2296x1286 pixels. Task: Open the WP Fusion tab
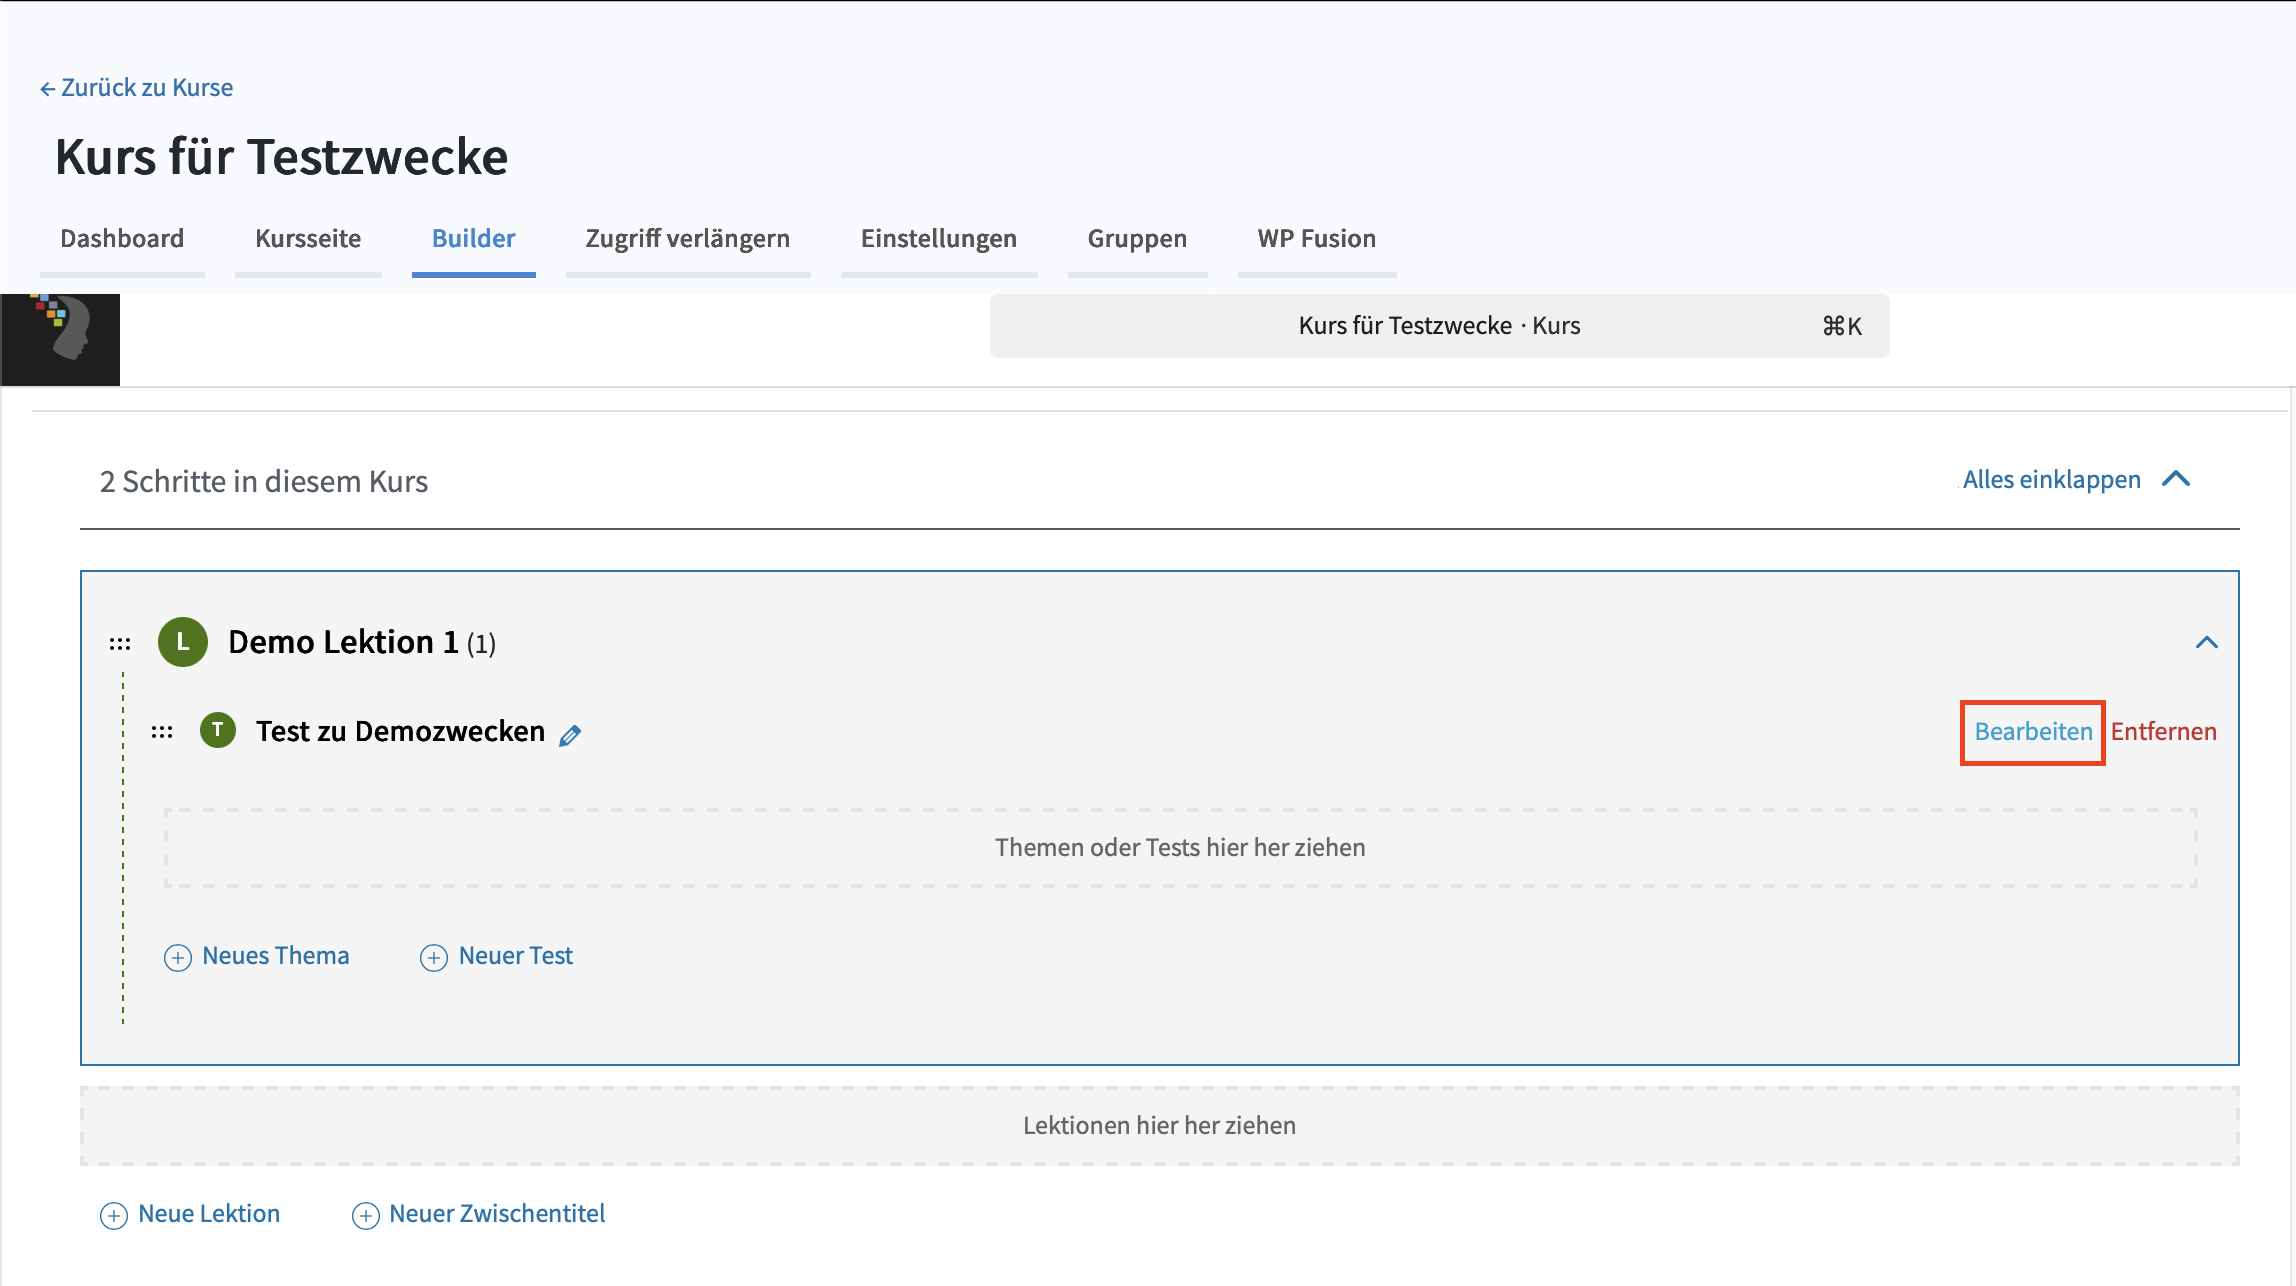tap(1317, 238)
